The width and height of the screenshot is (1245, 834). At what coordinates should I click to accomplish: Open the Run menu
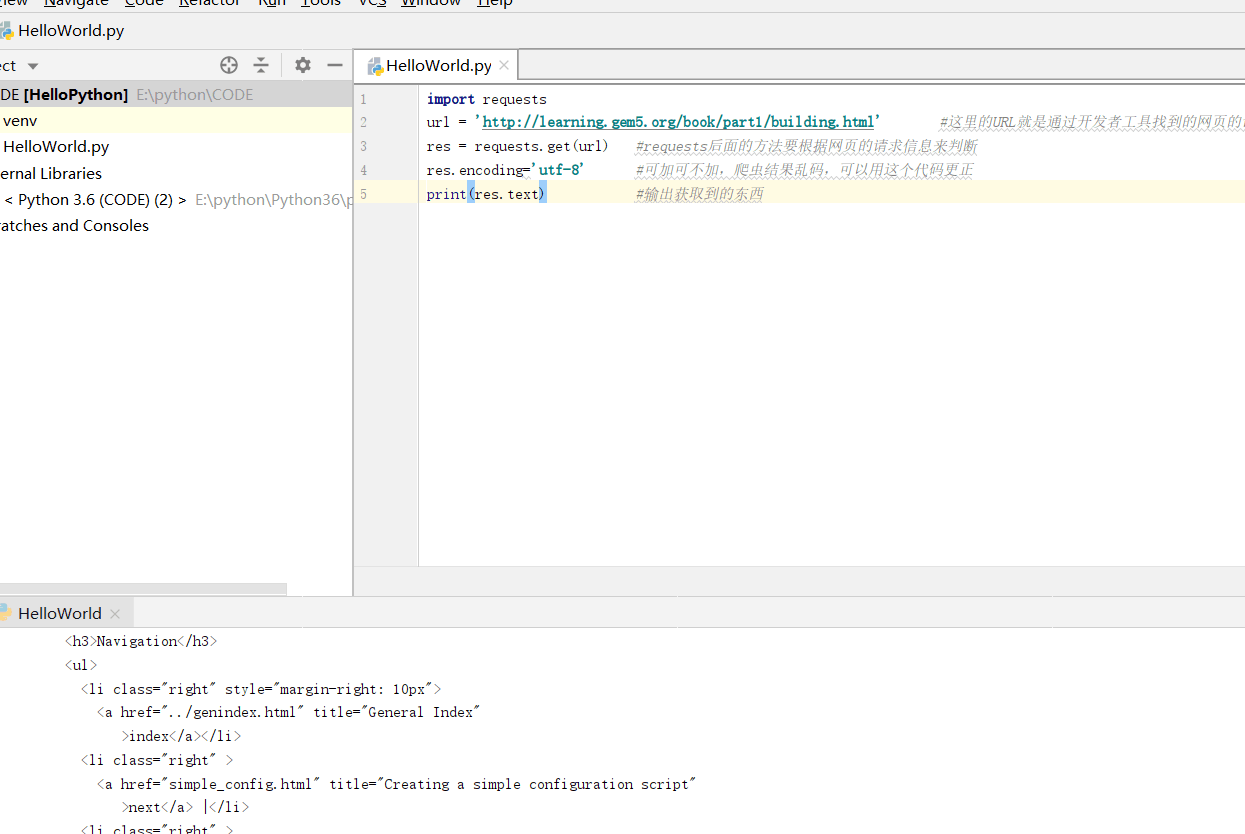(x=271, y=3)
